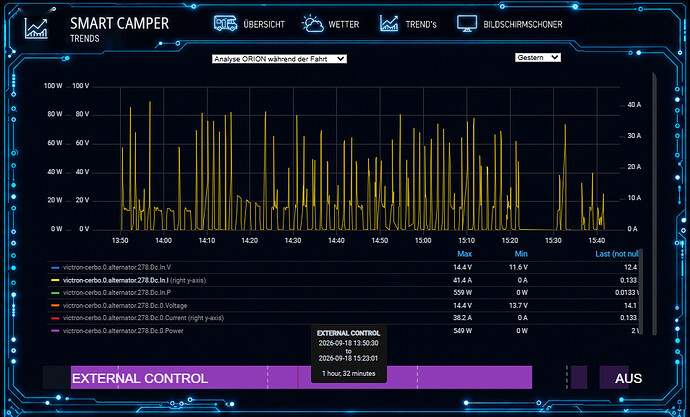The image size is (690, 417).
Task: Toggle the alternator.278.Dc.0.Voltage series
Action: coord(125,305)
